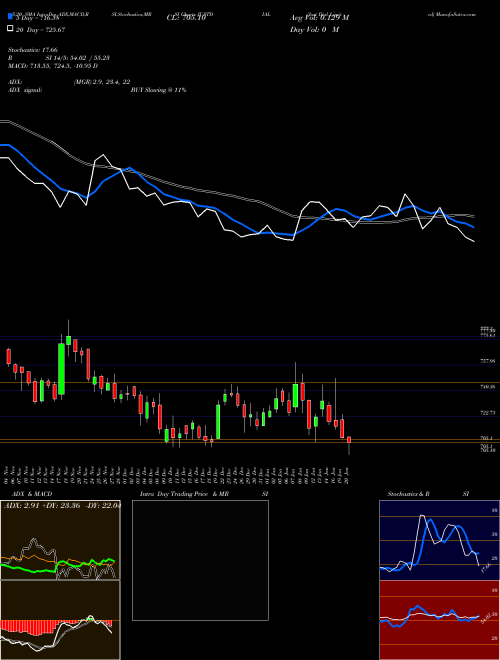This screenshot has width=500, height=660.
Task: Click the 'BUY Slowing @ 11%' signal text
Action: 158,90
